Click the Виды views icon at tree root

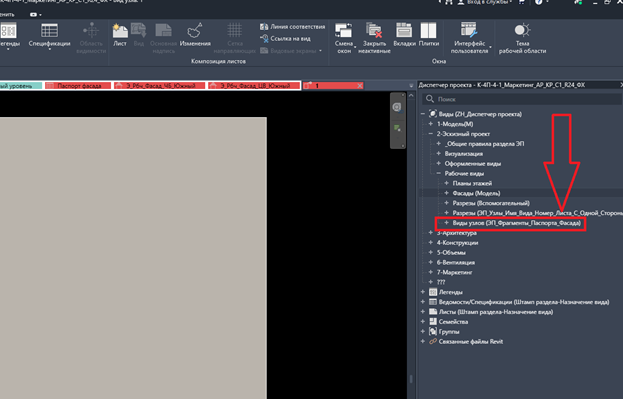coord(433,114)
